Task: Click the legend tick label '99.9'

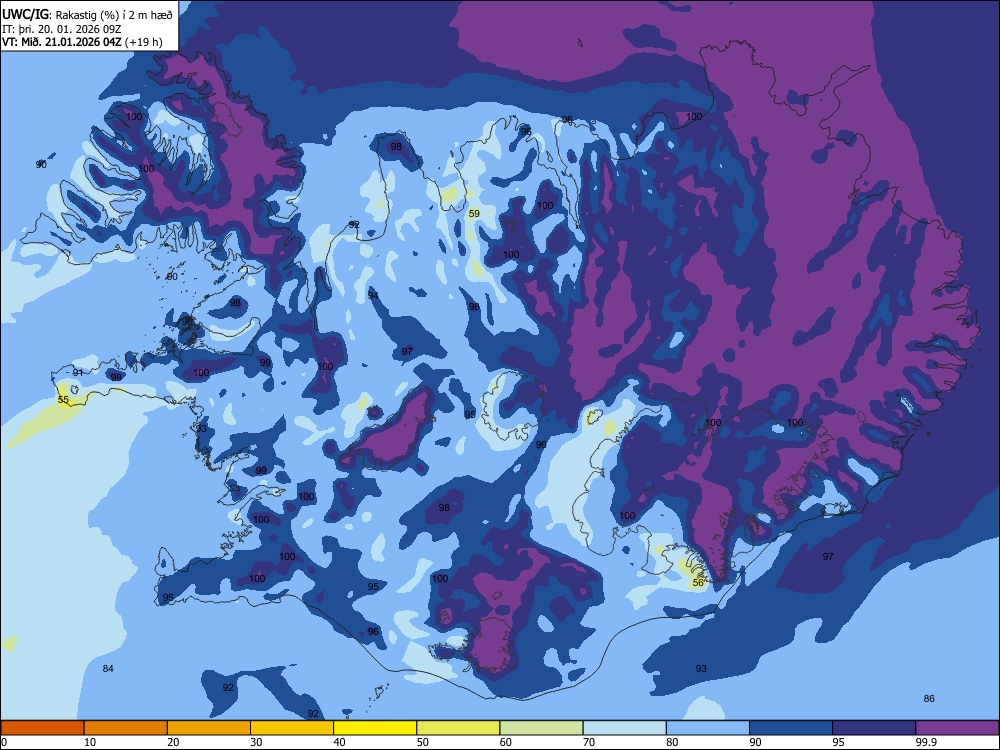Action: pos(925,742)
